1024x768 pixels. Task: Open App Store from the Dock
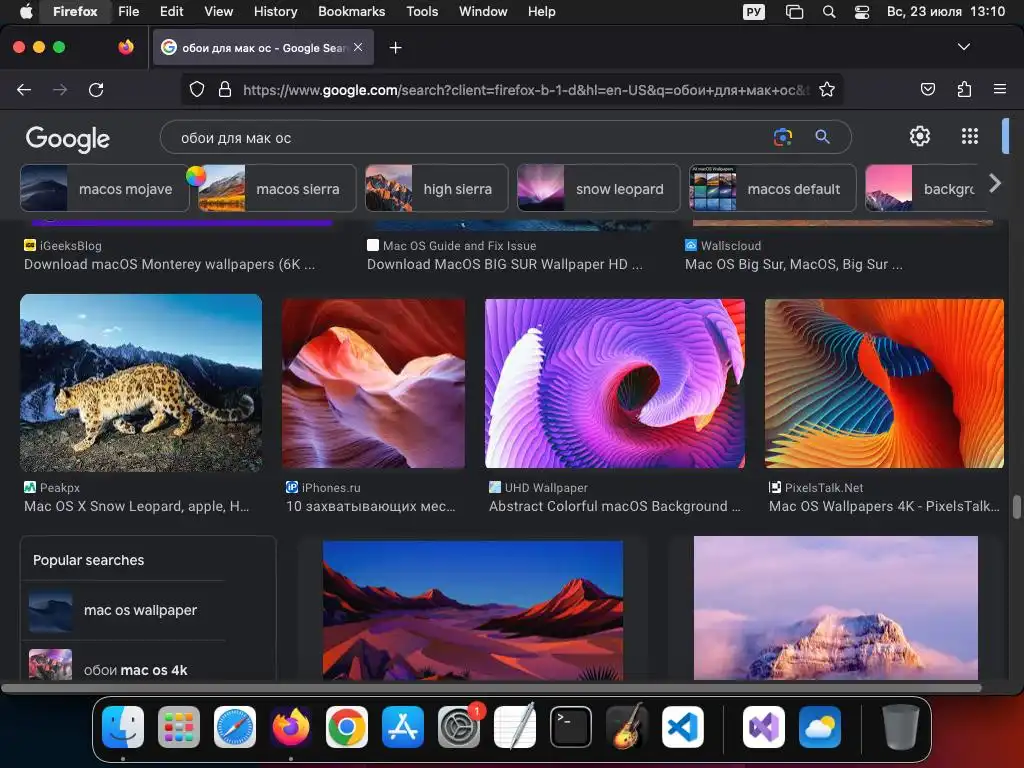click(403, 727)
